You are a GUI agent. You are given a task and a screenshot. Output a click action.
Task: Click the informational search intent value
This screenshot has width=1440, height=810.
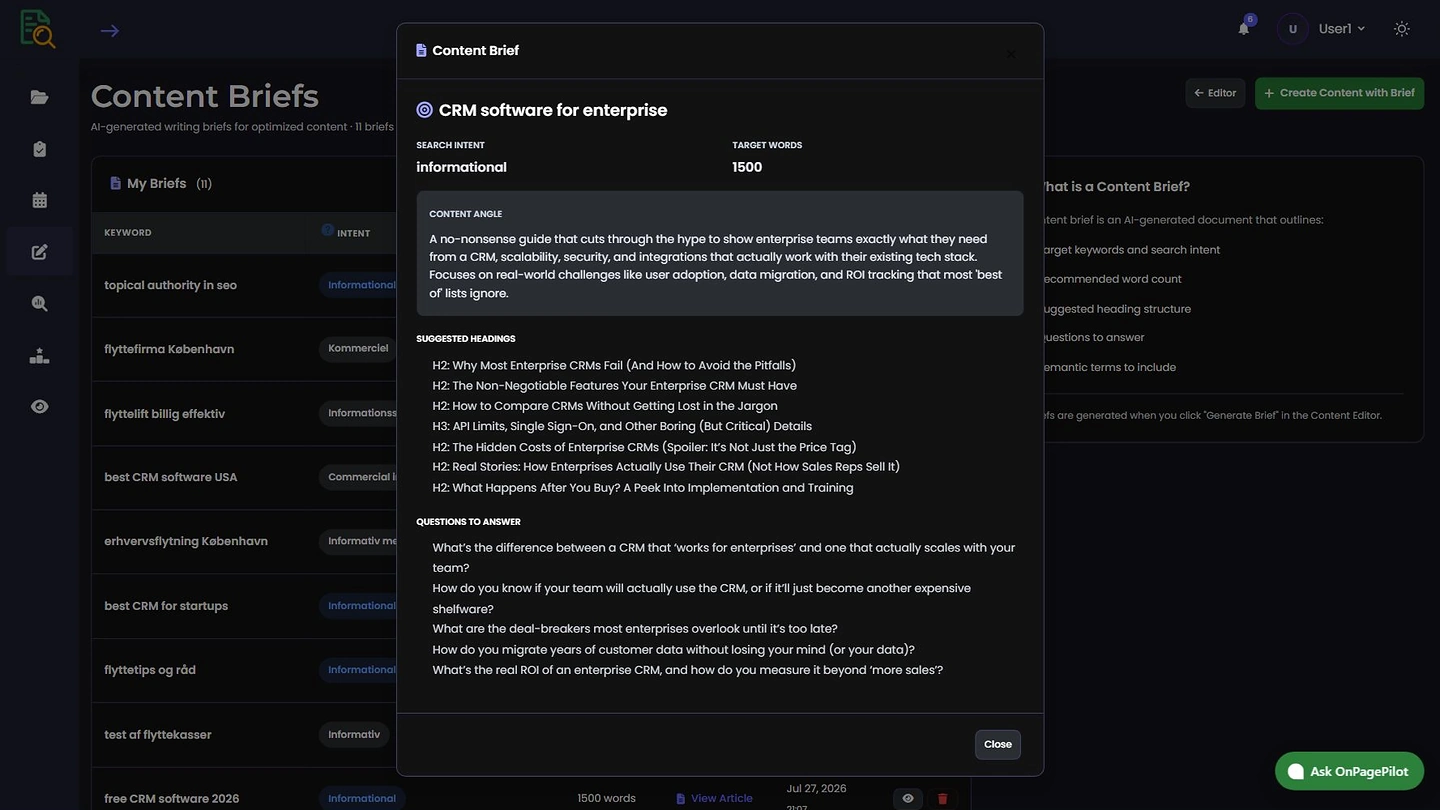[x=461, y=167]
